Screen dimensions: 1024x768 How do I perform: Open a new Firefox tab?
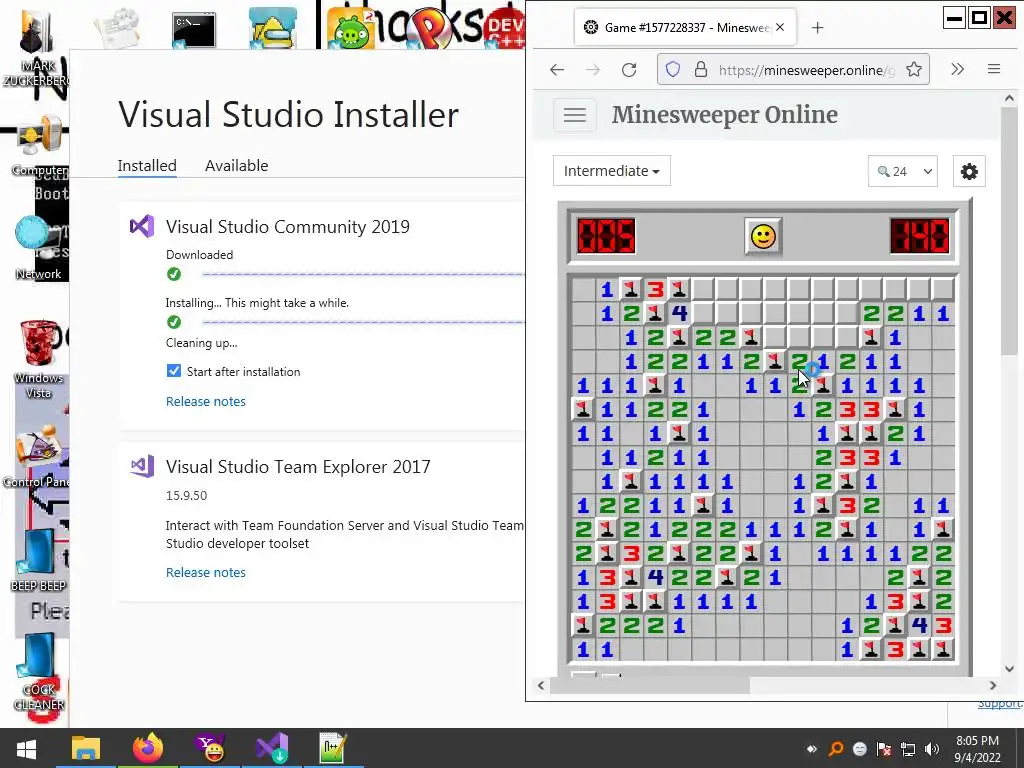click(x=817, y=27)
